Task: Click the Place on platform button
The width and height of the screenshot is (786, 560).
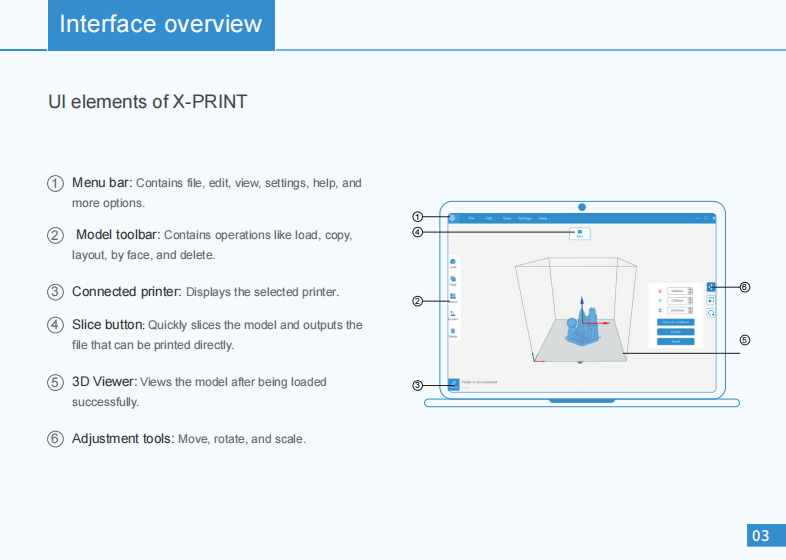Action: 675,322
